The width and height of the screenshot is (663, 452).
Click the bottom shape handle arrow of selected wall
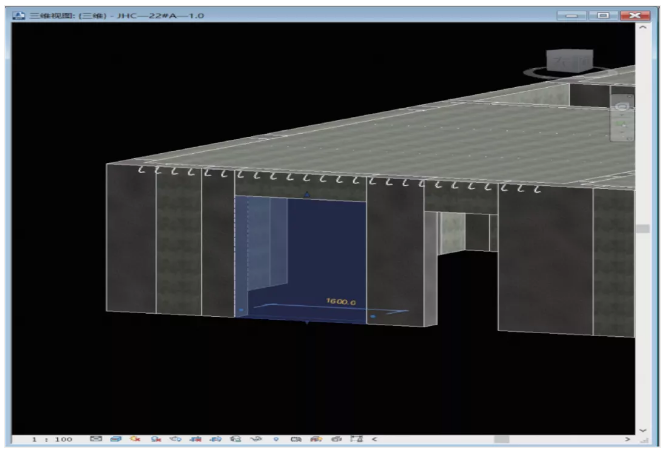[x=307, y=323]
